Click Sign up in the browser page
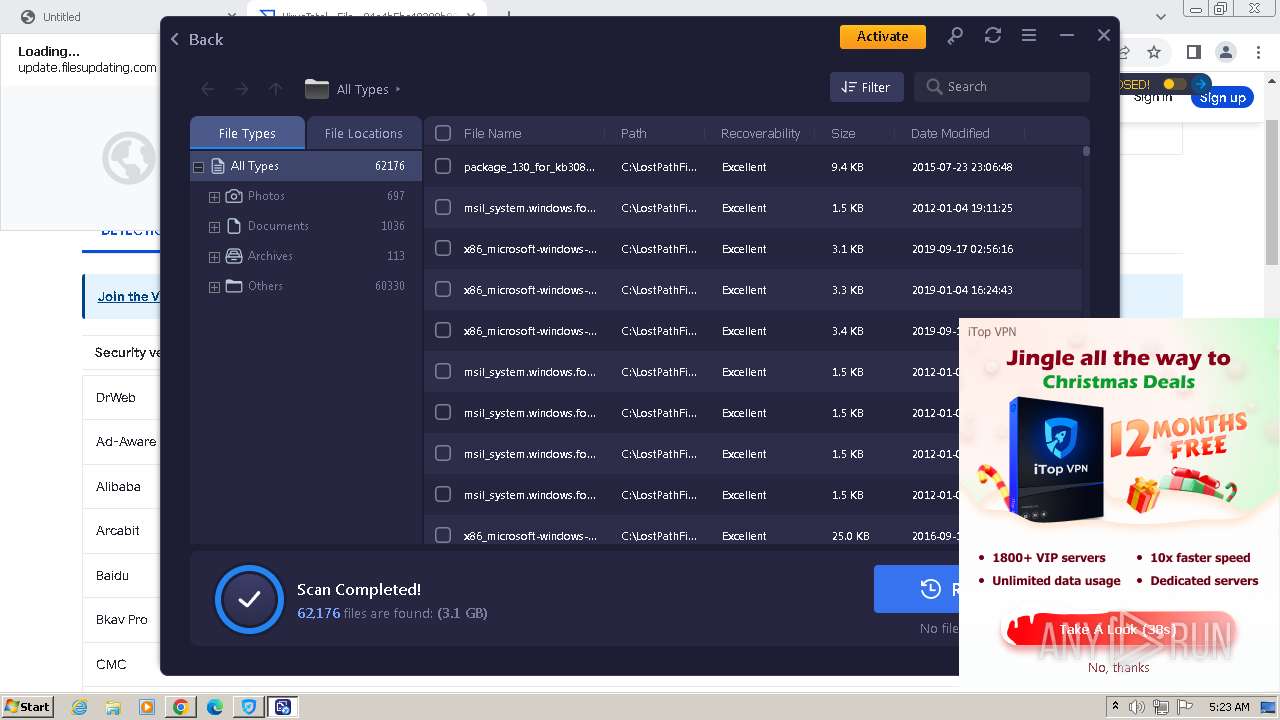This screenshot has height=720, width=1280. [1222, 98]
